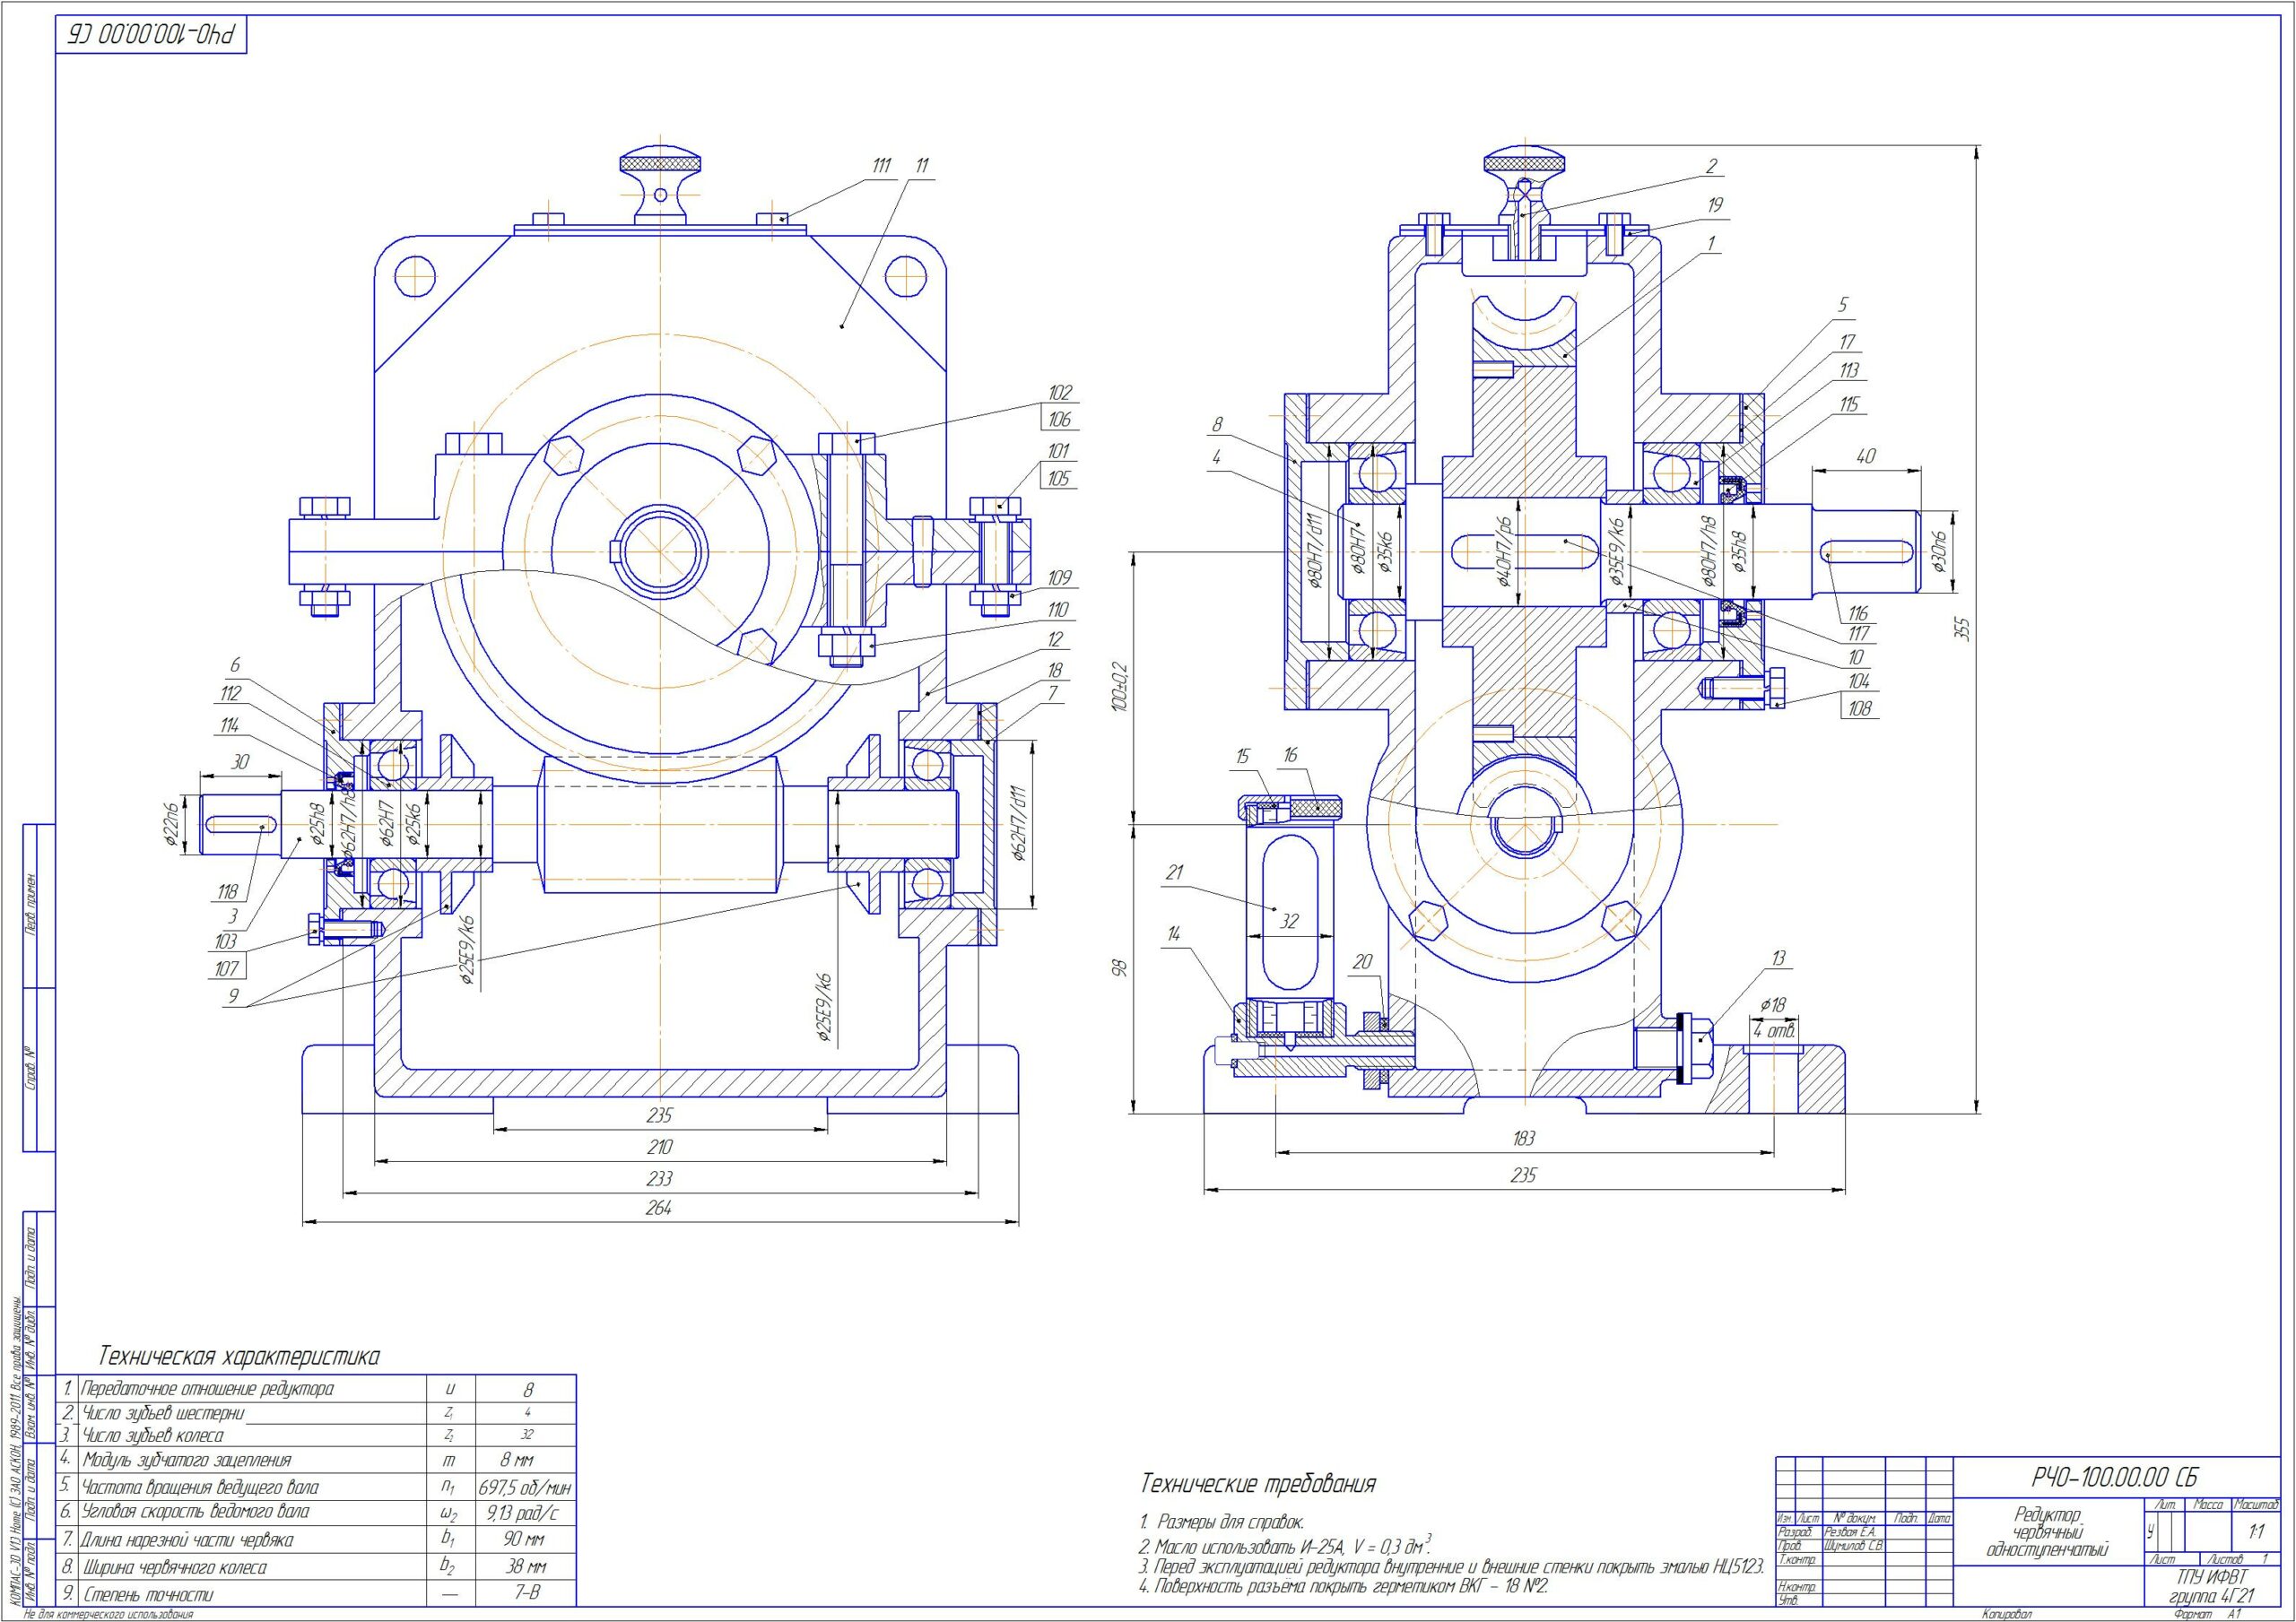Image resolution: width=2296 pixels, height=1622 pixels.
Task: Click part callout number 111
Action: 880,166
